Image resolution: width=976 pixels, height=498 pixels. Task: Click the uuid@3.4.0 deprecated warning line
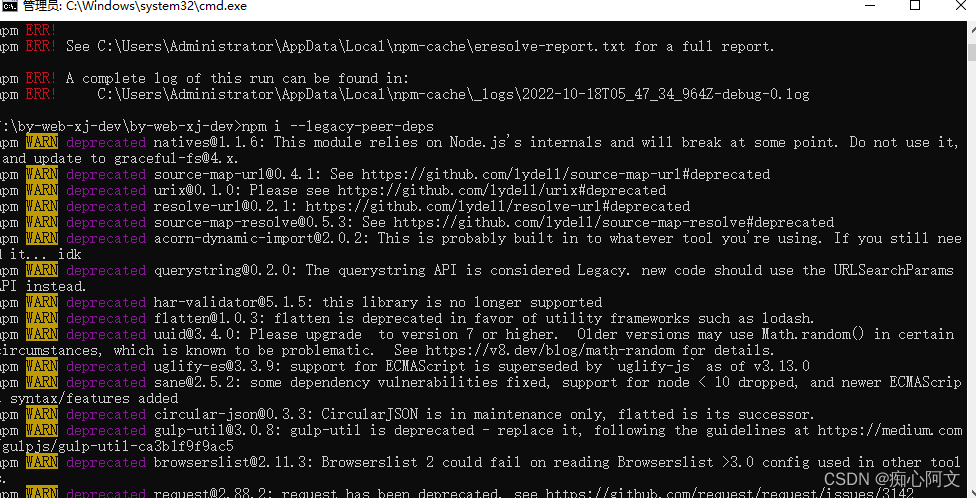pyautogui.click(x=477, y=342)
